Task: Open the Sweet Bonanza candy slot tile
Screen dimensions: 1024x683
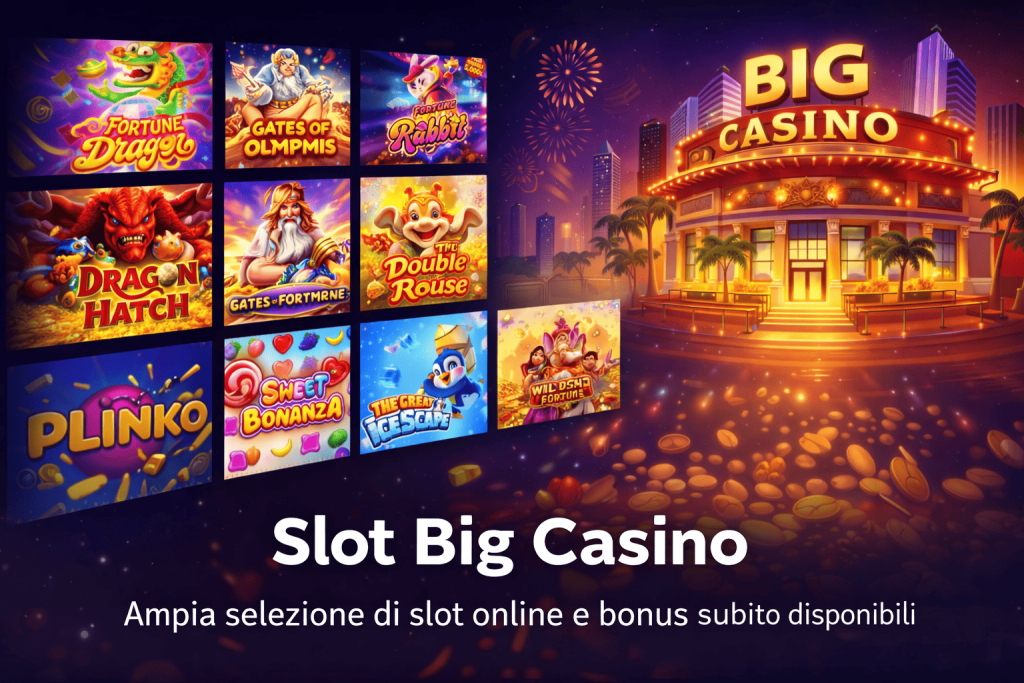Action: pos(287,402)
